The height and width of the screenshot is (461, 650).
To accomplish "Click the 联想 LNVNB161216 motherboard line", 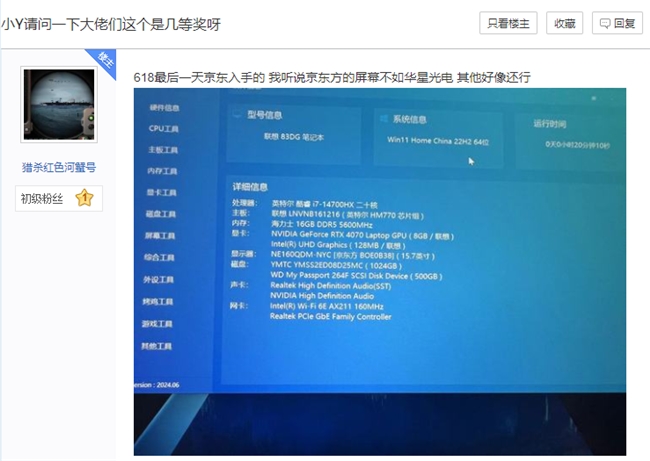I will tap(347, 215).
